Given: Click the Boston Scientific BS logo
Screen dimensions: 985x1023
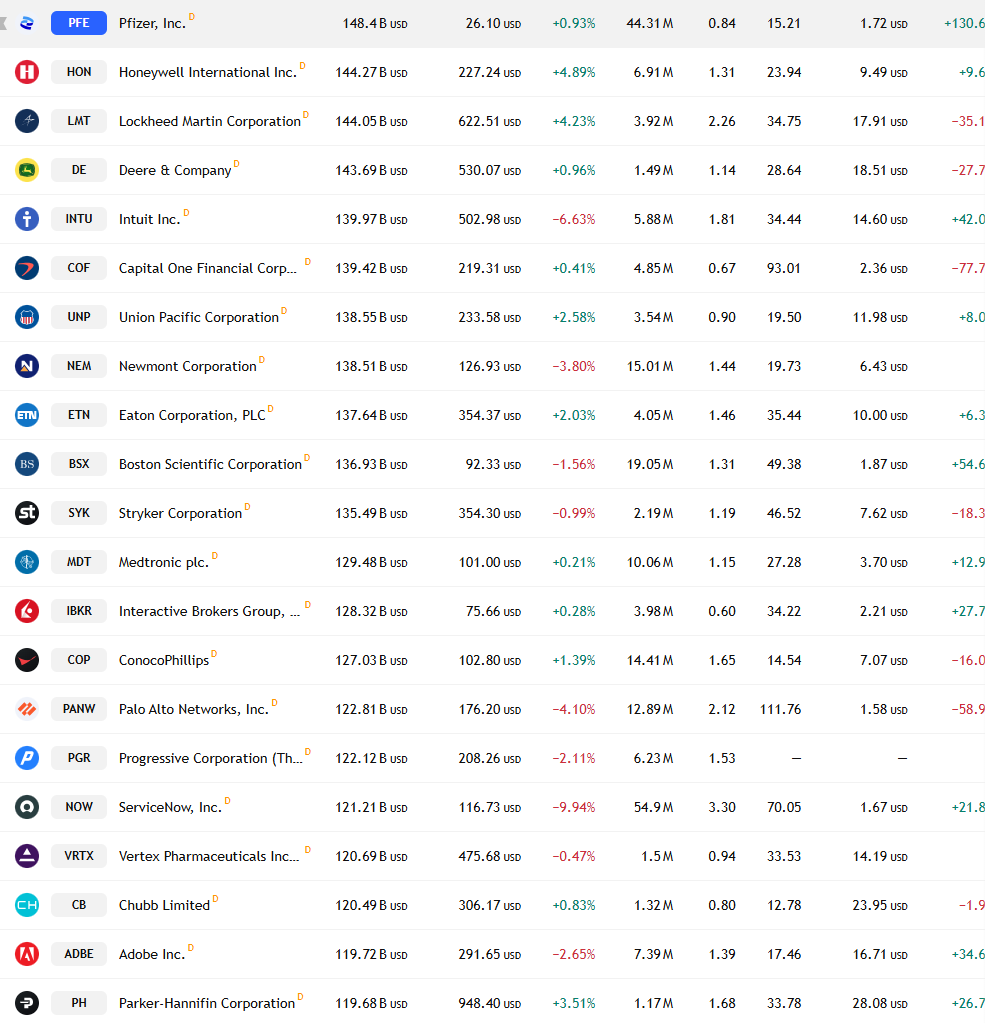Looking at the screenshot, I should click(x=27, y=464).
